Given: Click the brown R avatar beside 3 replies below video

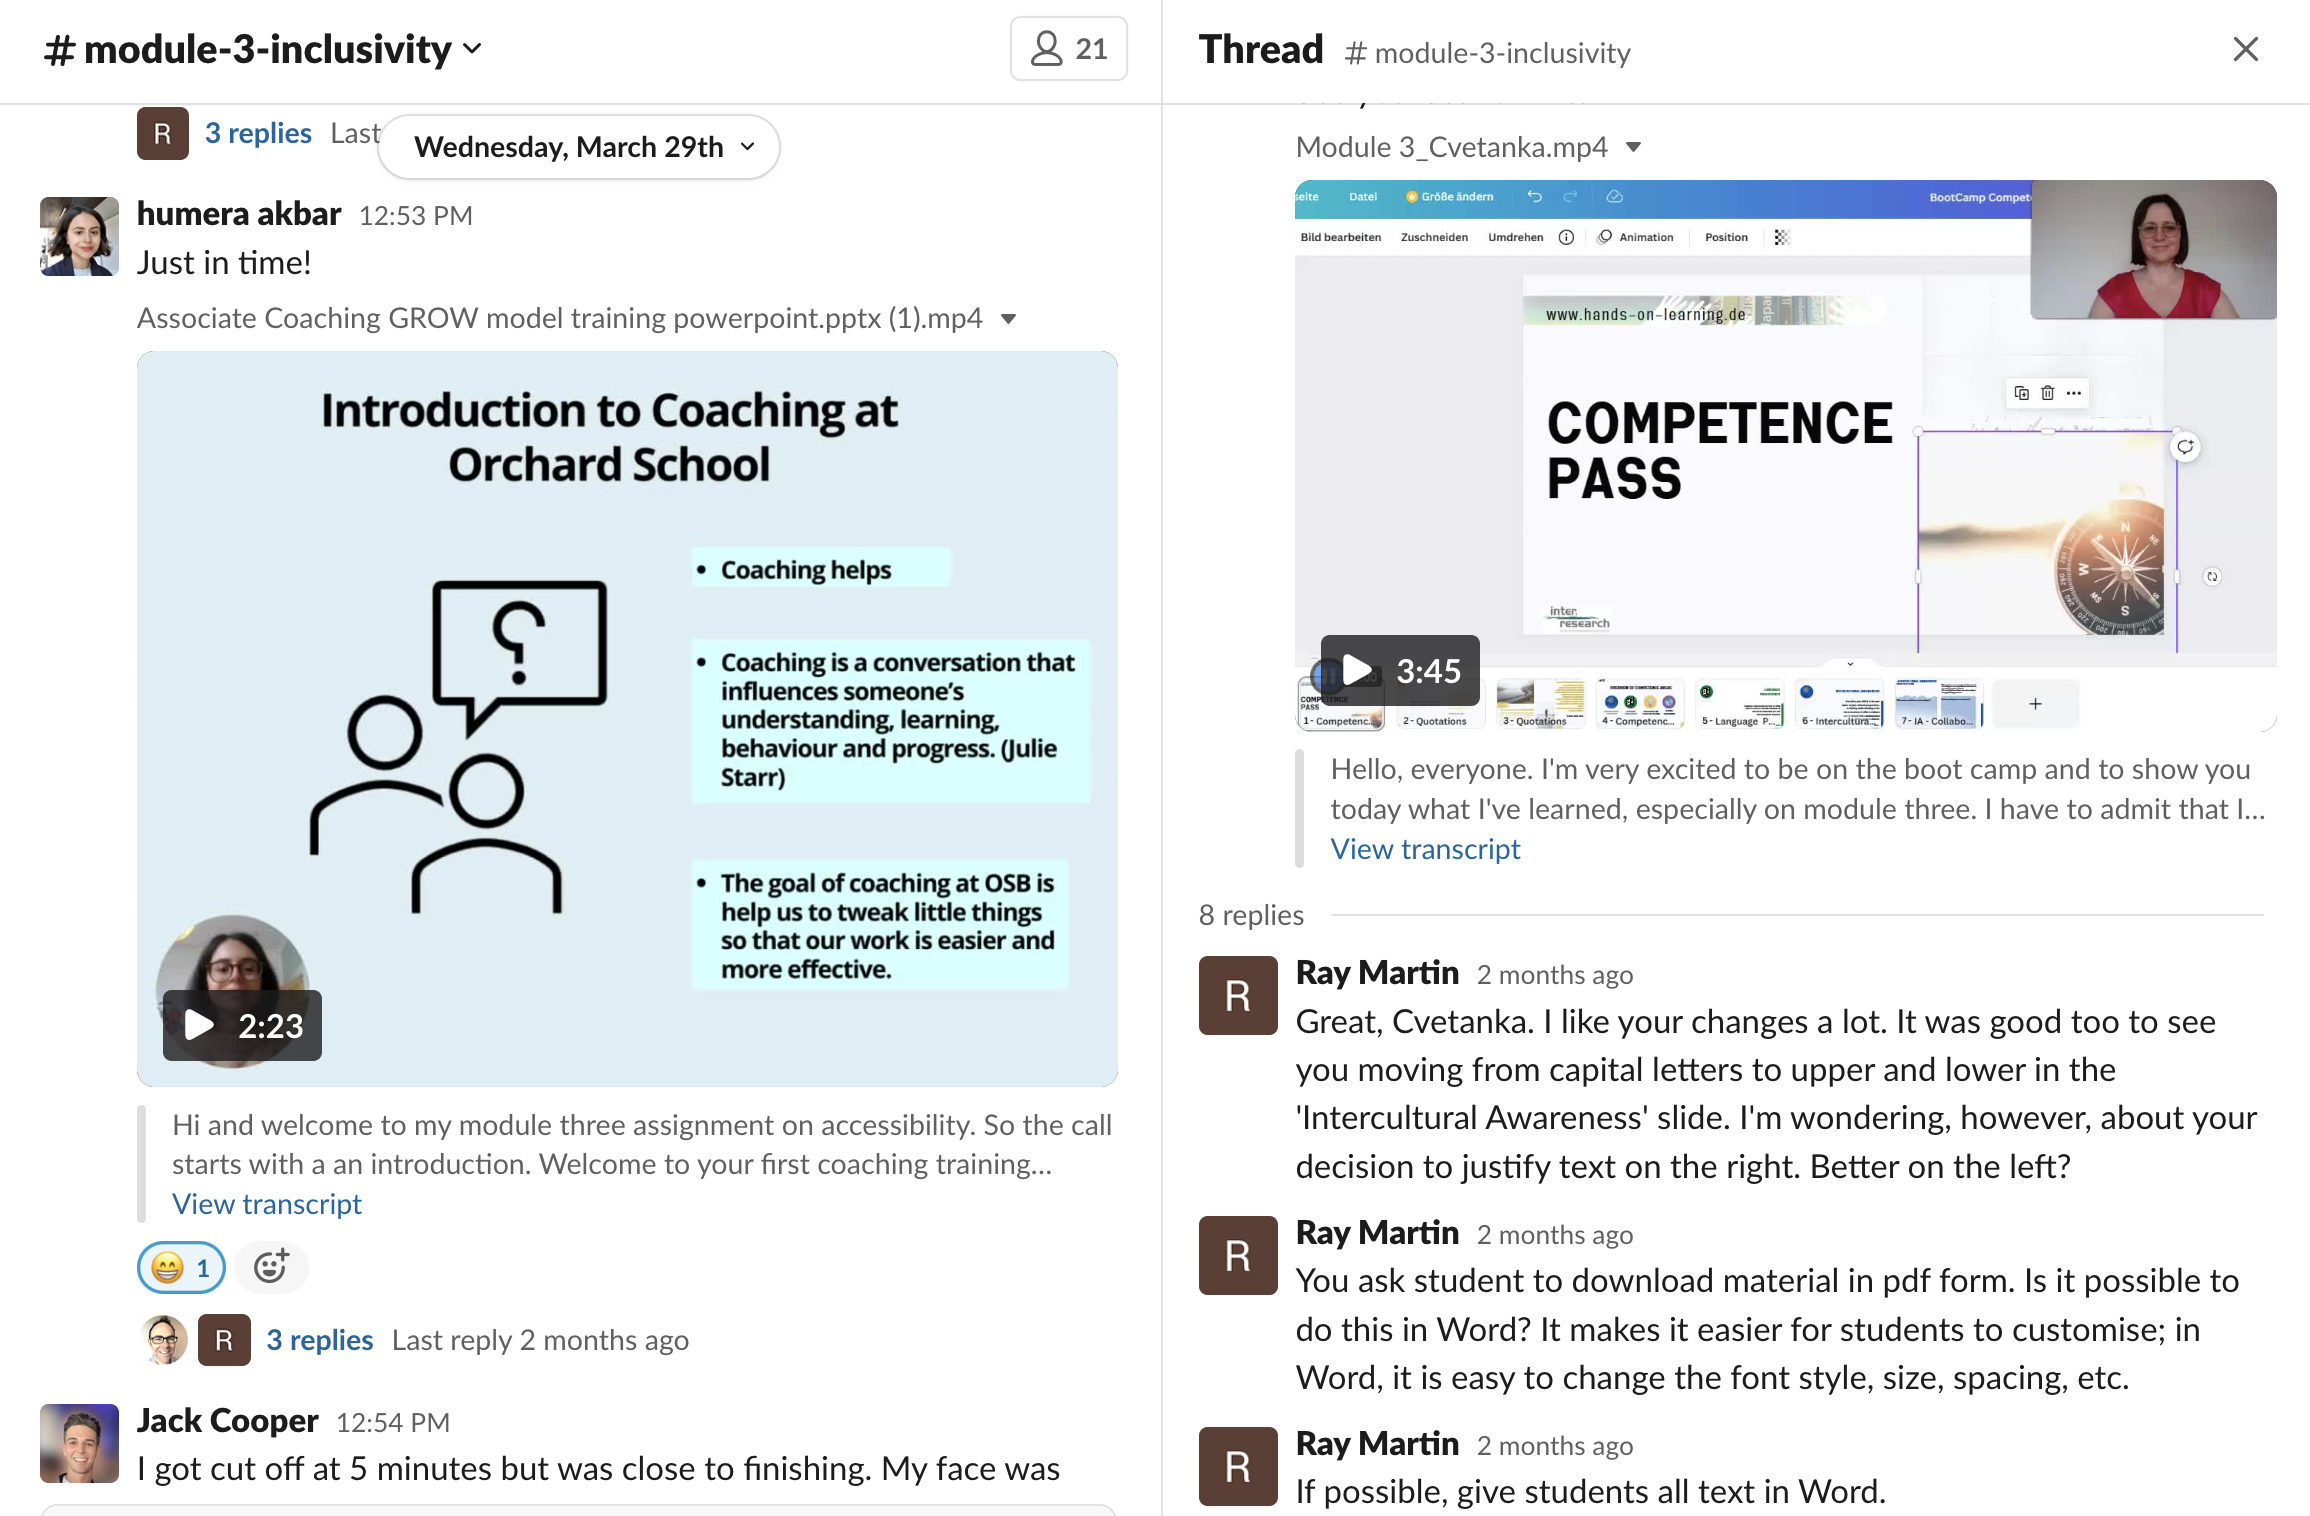Looking at the screenshot, I should click(x=224, y=1340).
